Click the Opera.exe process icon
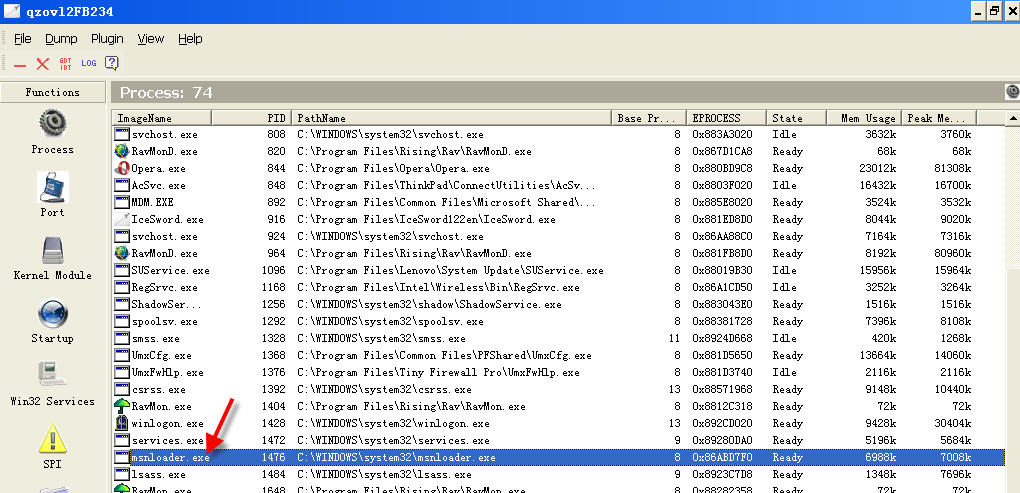Screen dimensions: 1020x493 [121, 168]
